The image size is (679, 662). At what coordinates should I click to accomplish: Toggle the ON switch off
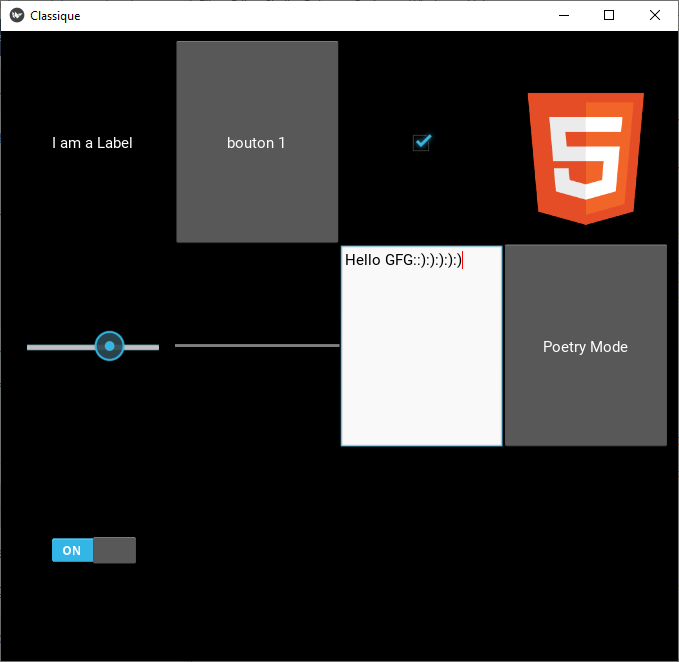94,550
